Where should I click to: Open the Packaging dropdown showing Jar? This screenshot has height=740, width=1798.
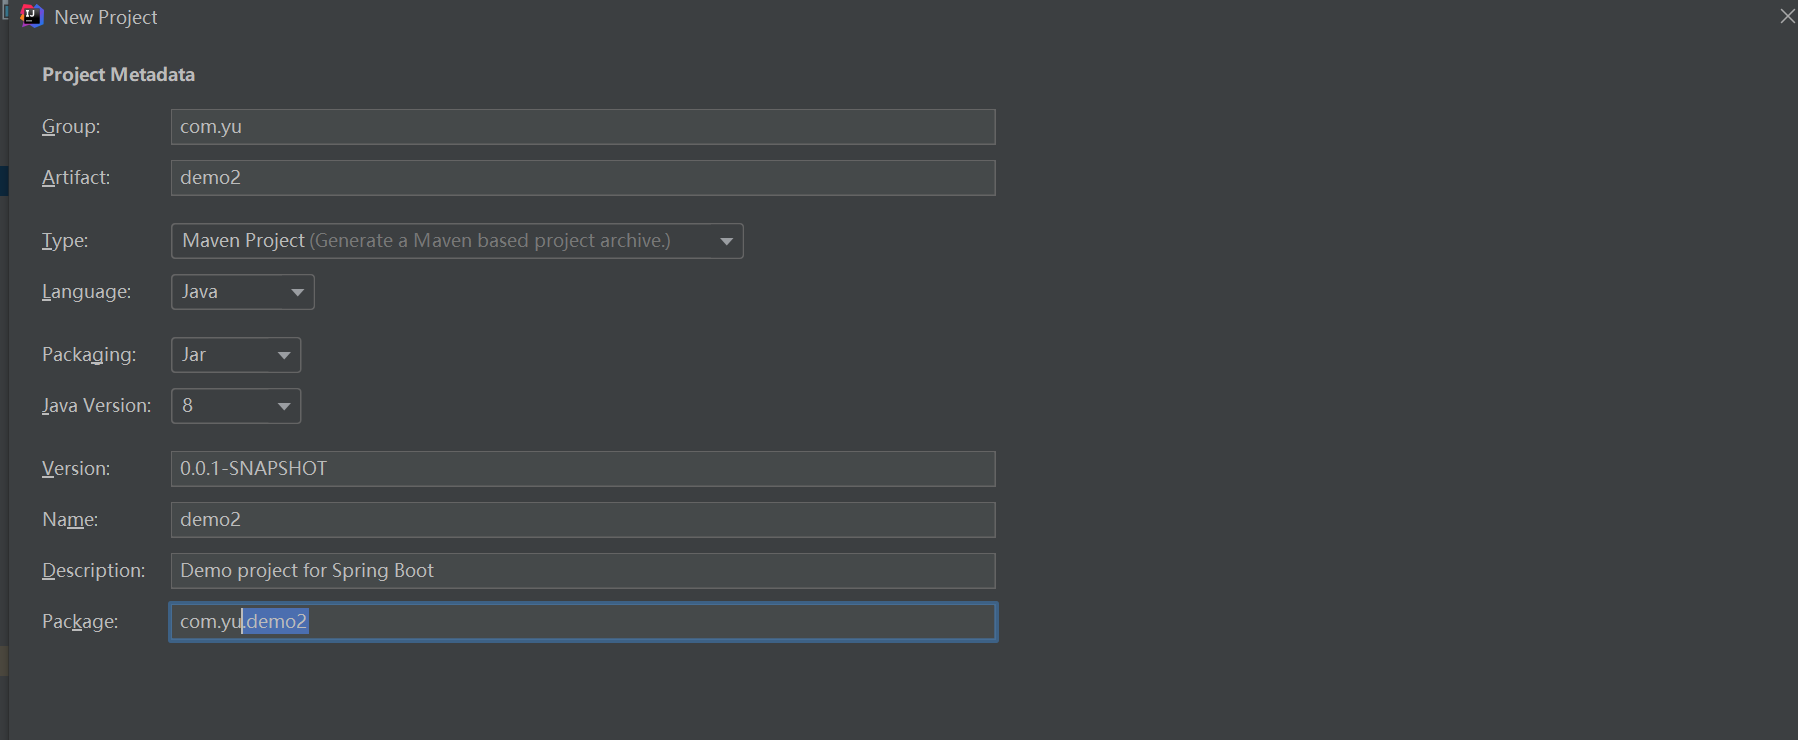pyautogui.click(x=236, y=355)
